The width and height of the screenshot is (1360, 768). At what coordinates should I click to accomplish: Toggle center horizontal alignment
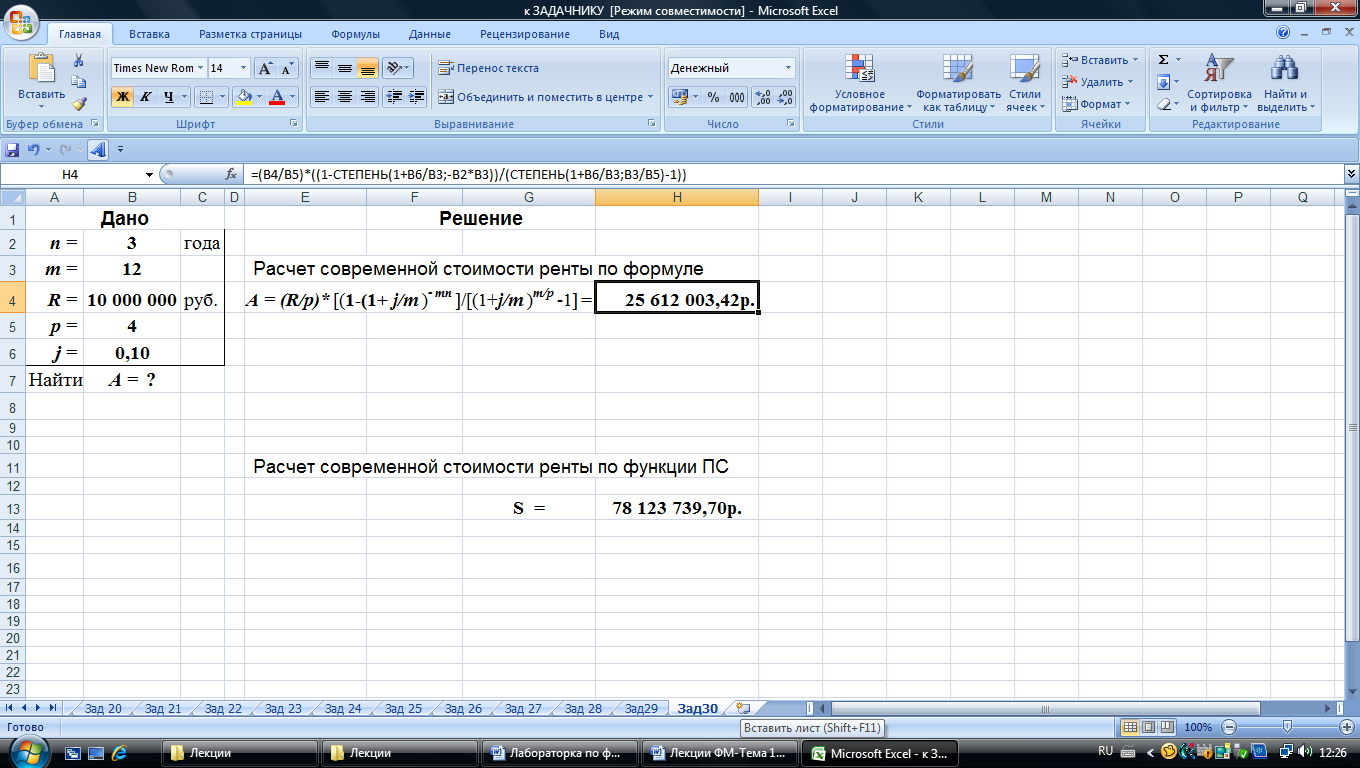[x=345, y=97]
